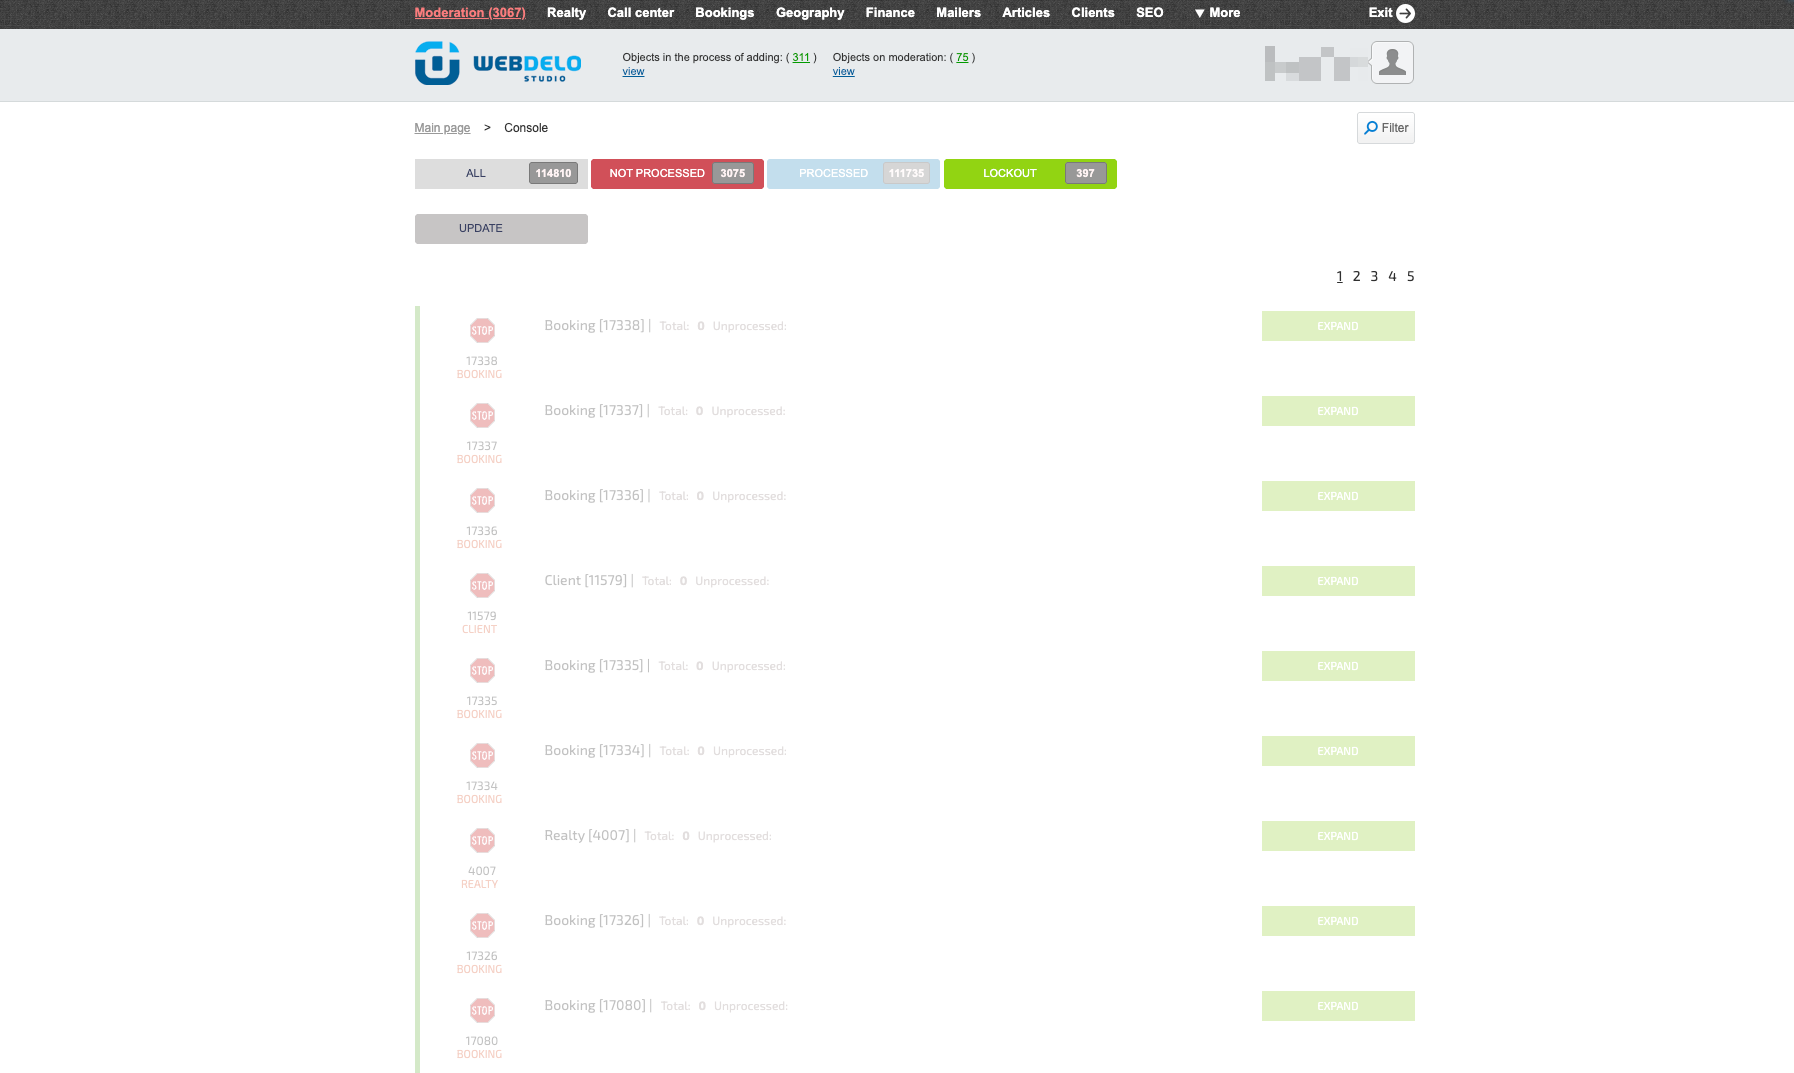Click stop sign icon for realty 4007
Screen dimensions: 1794x1073
[x=482, y=841]
